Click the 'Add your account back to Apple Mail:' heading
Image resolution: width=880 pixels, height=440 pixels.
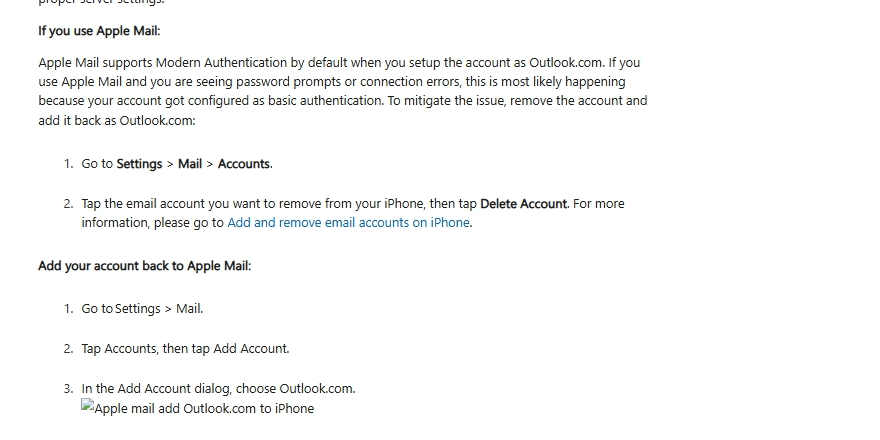[x=145, y=266]
